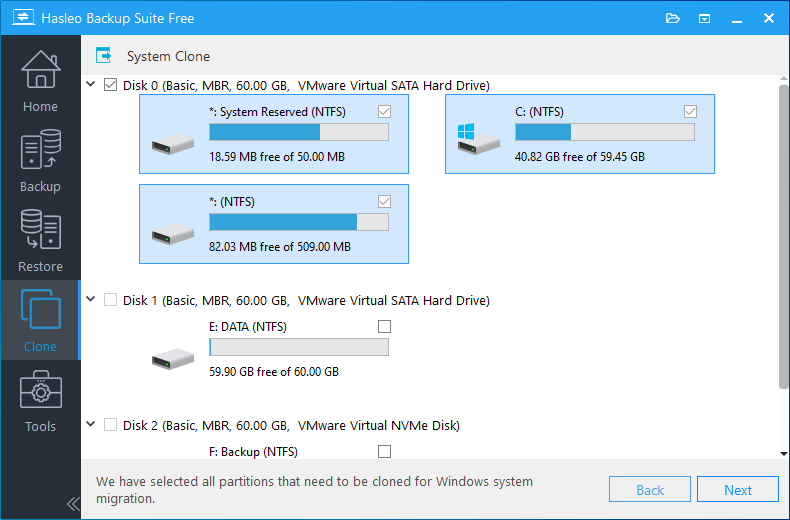The height and width of the screenshot is (520, 790).
Task: Click the System Reserved partition drive icon
Action: (x=173, y=143)
